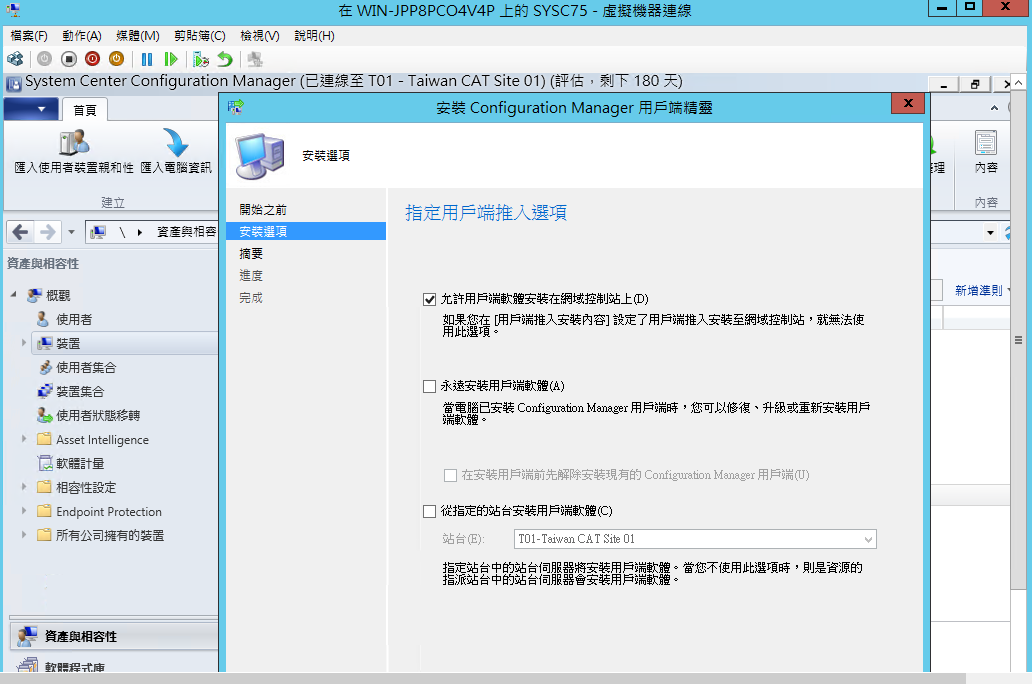Open the 說明(H) menu
Image resolution: width=1032 pixels, height=684 pixels.
[x=314, y=36]
